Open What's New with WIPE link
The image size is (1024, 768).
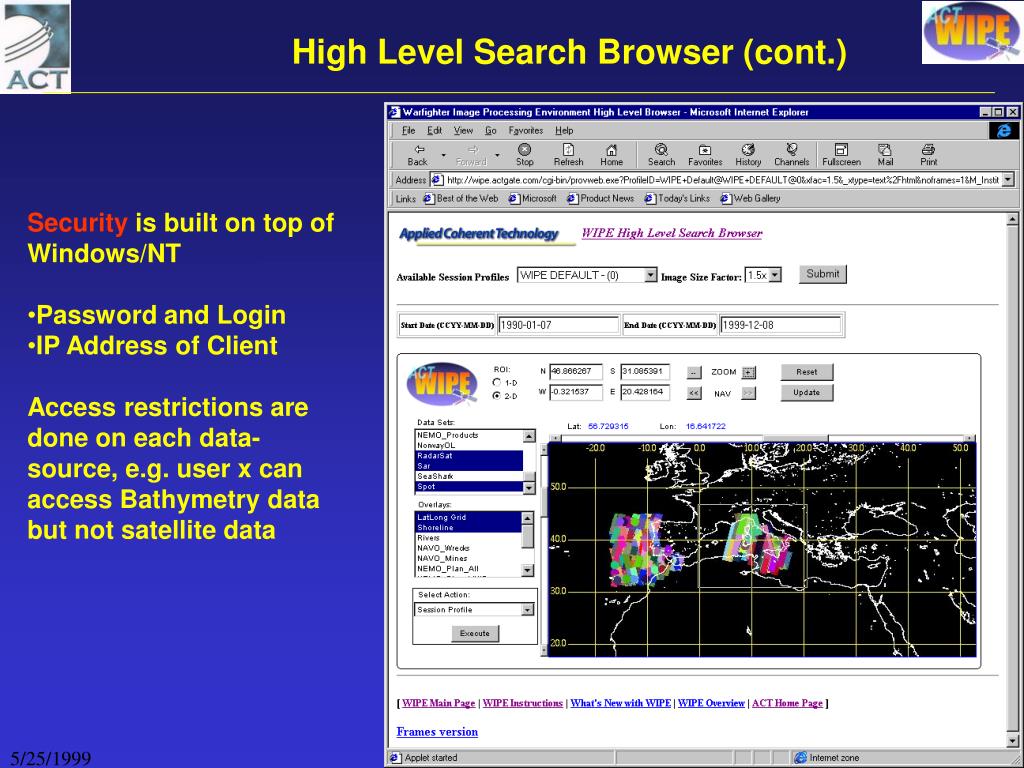pyautogui.click(x=620, y=703)
